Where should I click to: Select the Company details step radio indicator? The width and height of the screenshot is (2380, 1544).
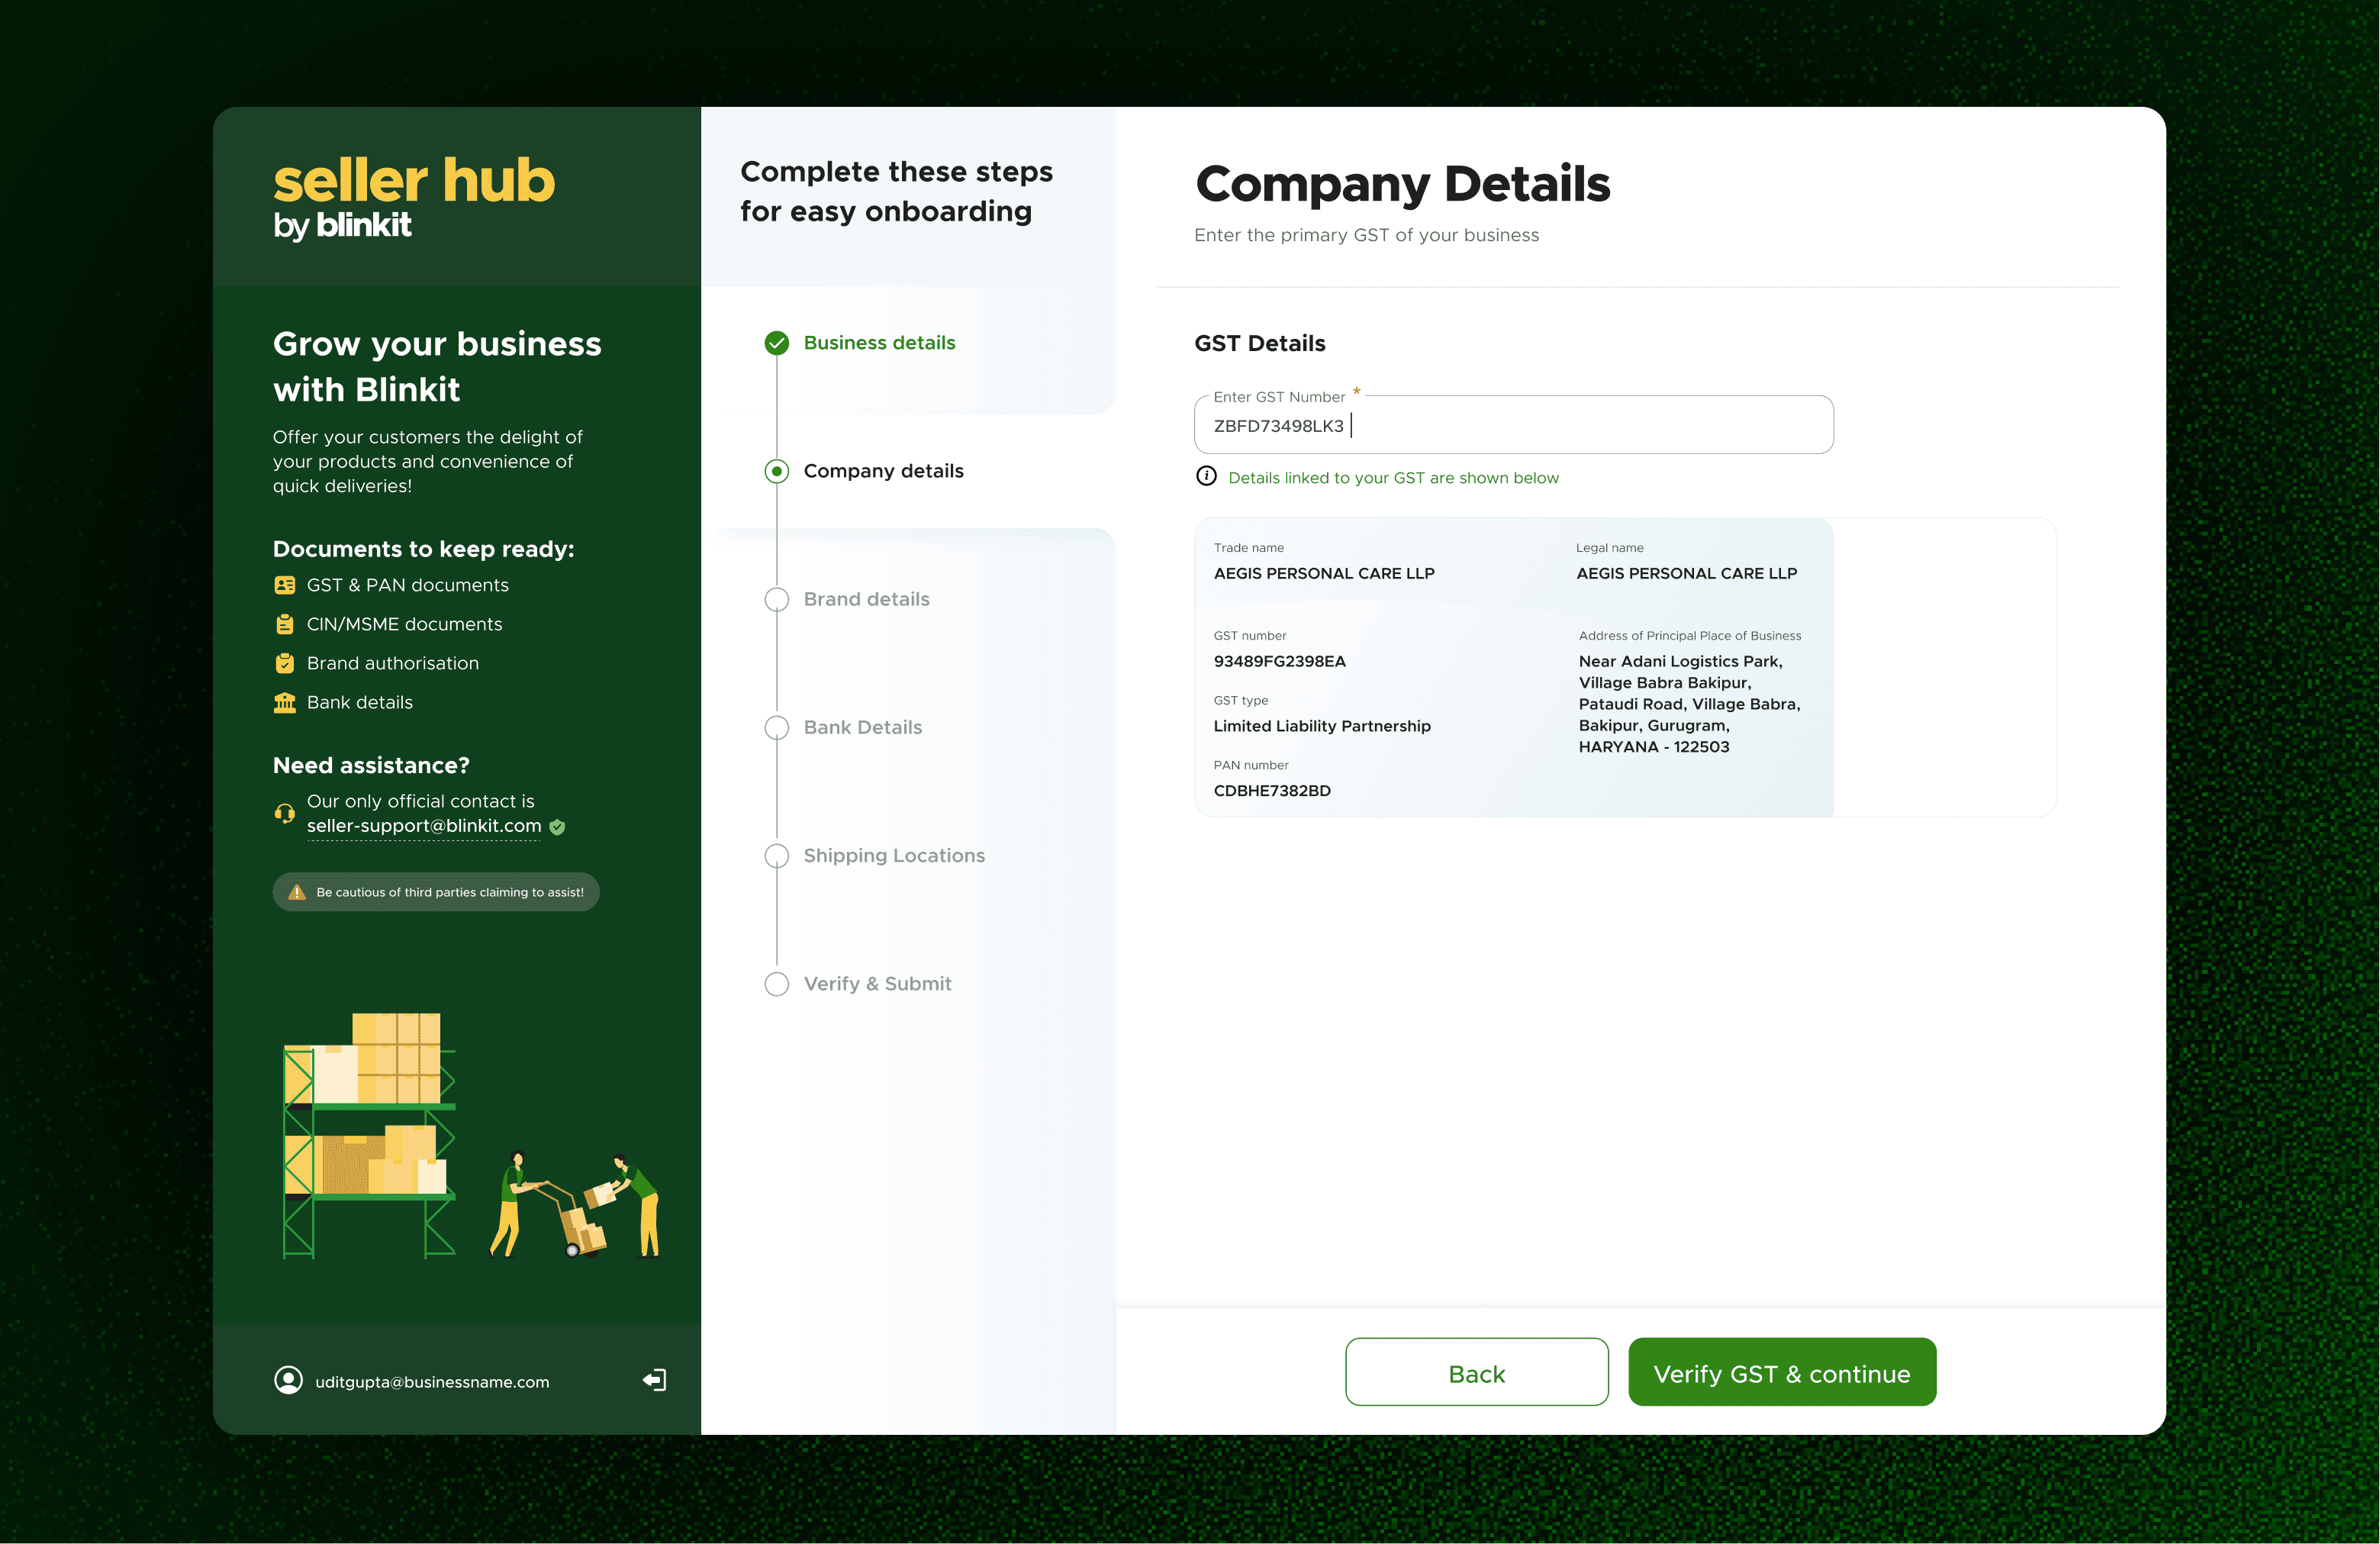tap(777, 471)
